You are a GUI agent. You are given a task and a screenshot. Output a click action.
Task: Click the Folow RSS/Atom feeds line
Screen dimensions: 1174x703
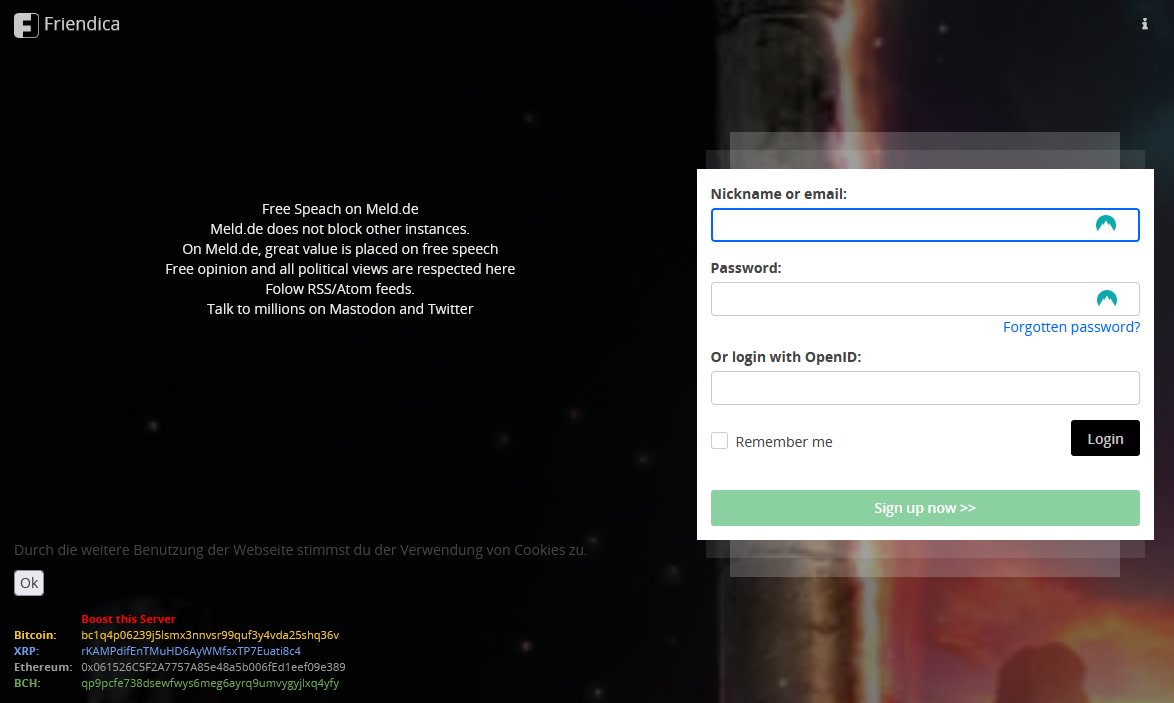(x=340, y=289)
